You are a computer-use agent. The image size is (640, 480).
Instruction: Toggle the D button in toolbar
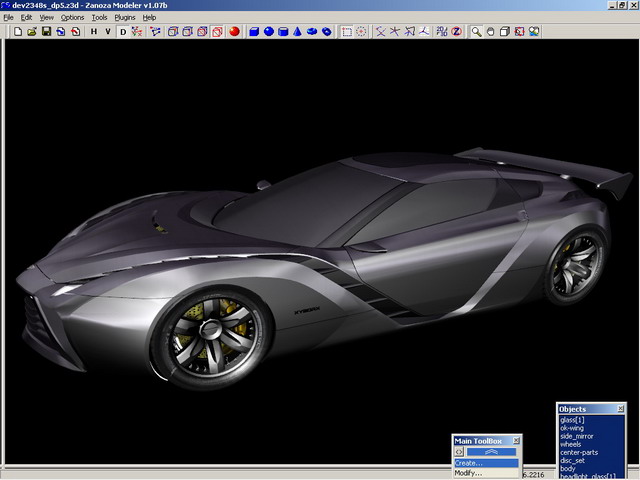tap(123, 32)
